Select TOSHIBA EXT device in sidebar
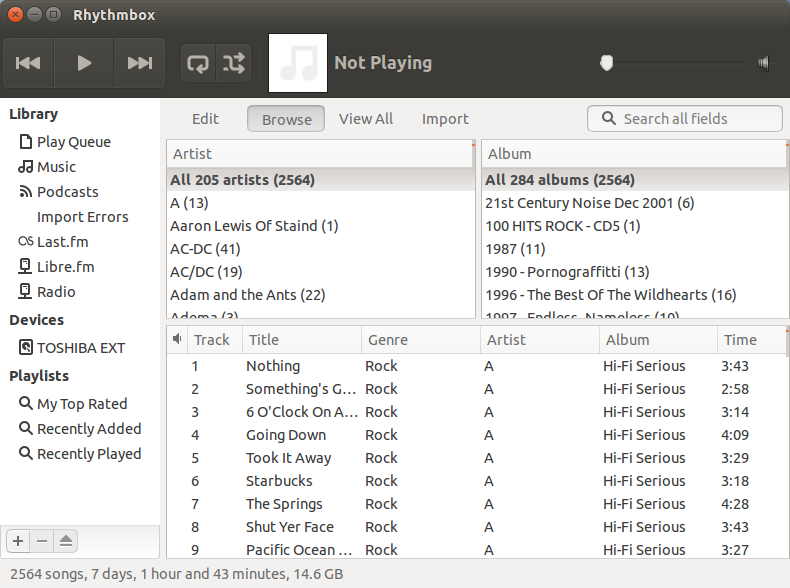Screen dimensions: 790x588 click(80, 348)
